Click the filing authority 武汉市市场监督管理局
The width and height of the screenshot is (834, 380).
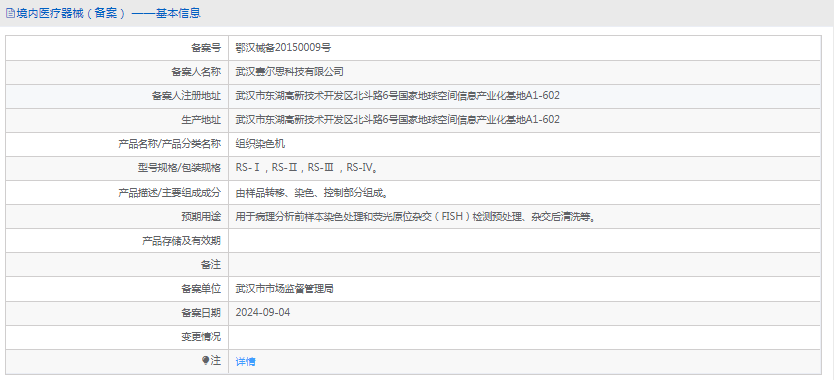[x=285, y=289]
